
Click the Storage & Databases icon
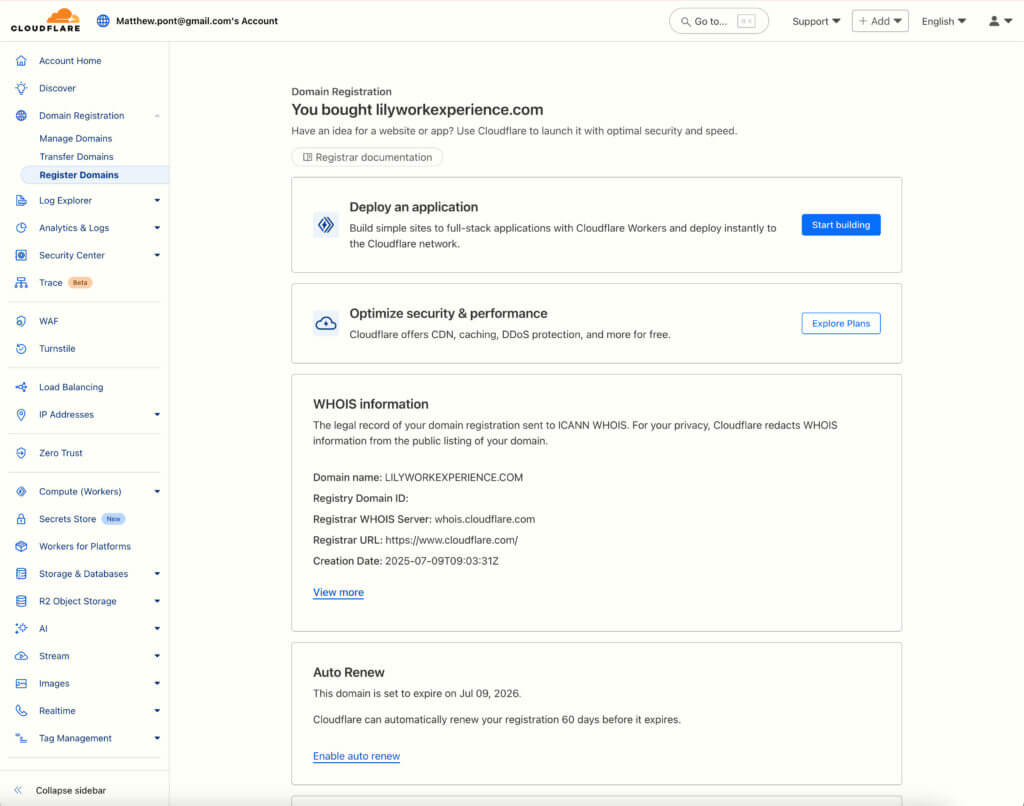click(x=21, y=574)
